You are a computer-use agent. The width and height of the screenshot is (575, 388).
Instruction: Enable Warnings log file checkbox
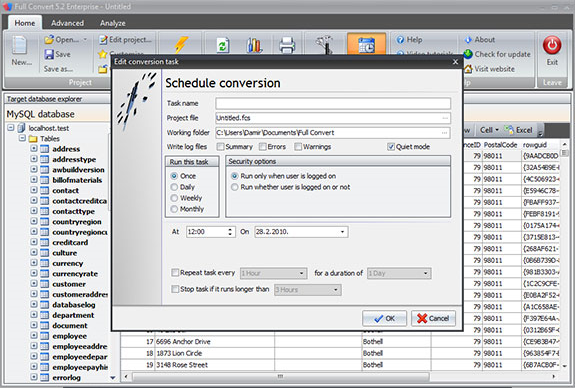point(298,147)
